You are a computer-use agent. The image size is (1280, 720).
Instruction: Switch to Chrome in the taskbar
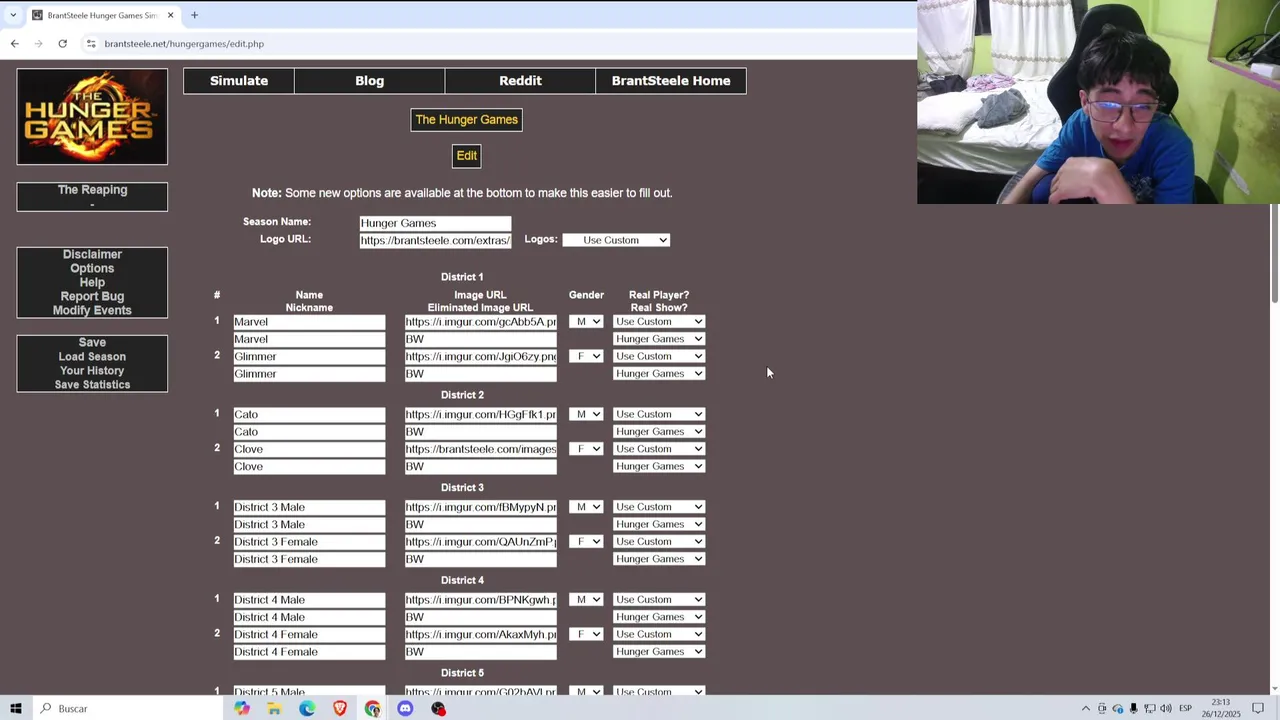pyautogui.click(x=373, y=708)
